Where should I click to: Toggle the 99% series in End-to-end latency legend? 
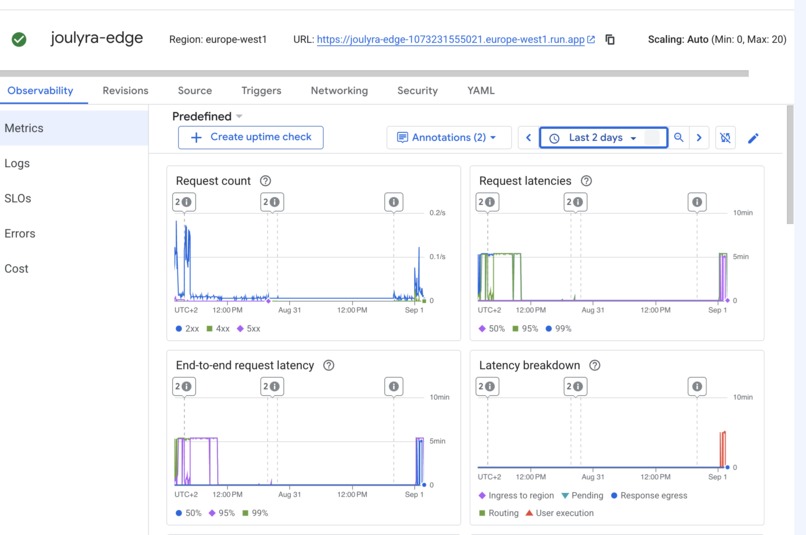[255, 513]
